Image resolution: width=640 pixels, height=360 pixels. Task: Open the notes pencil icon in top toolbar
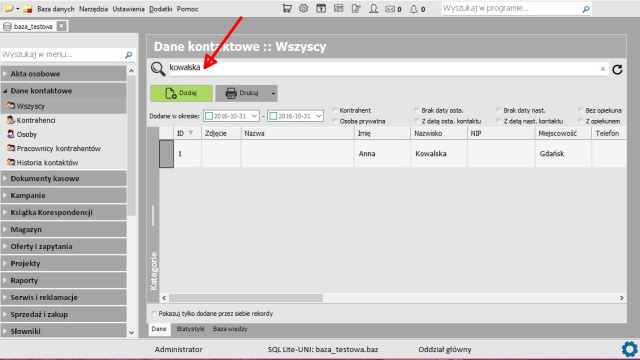pos(356,8)
